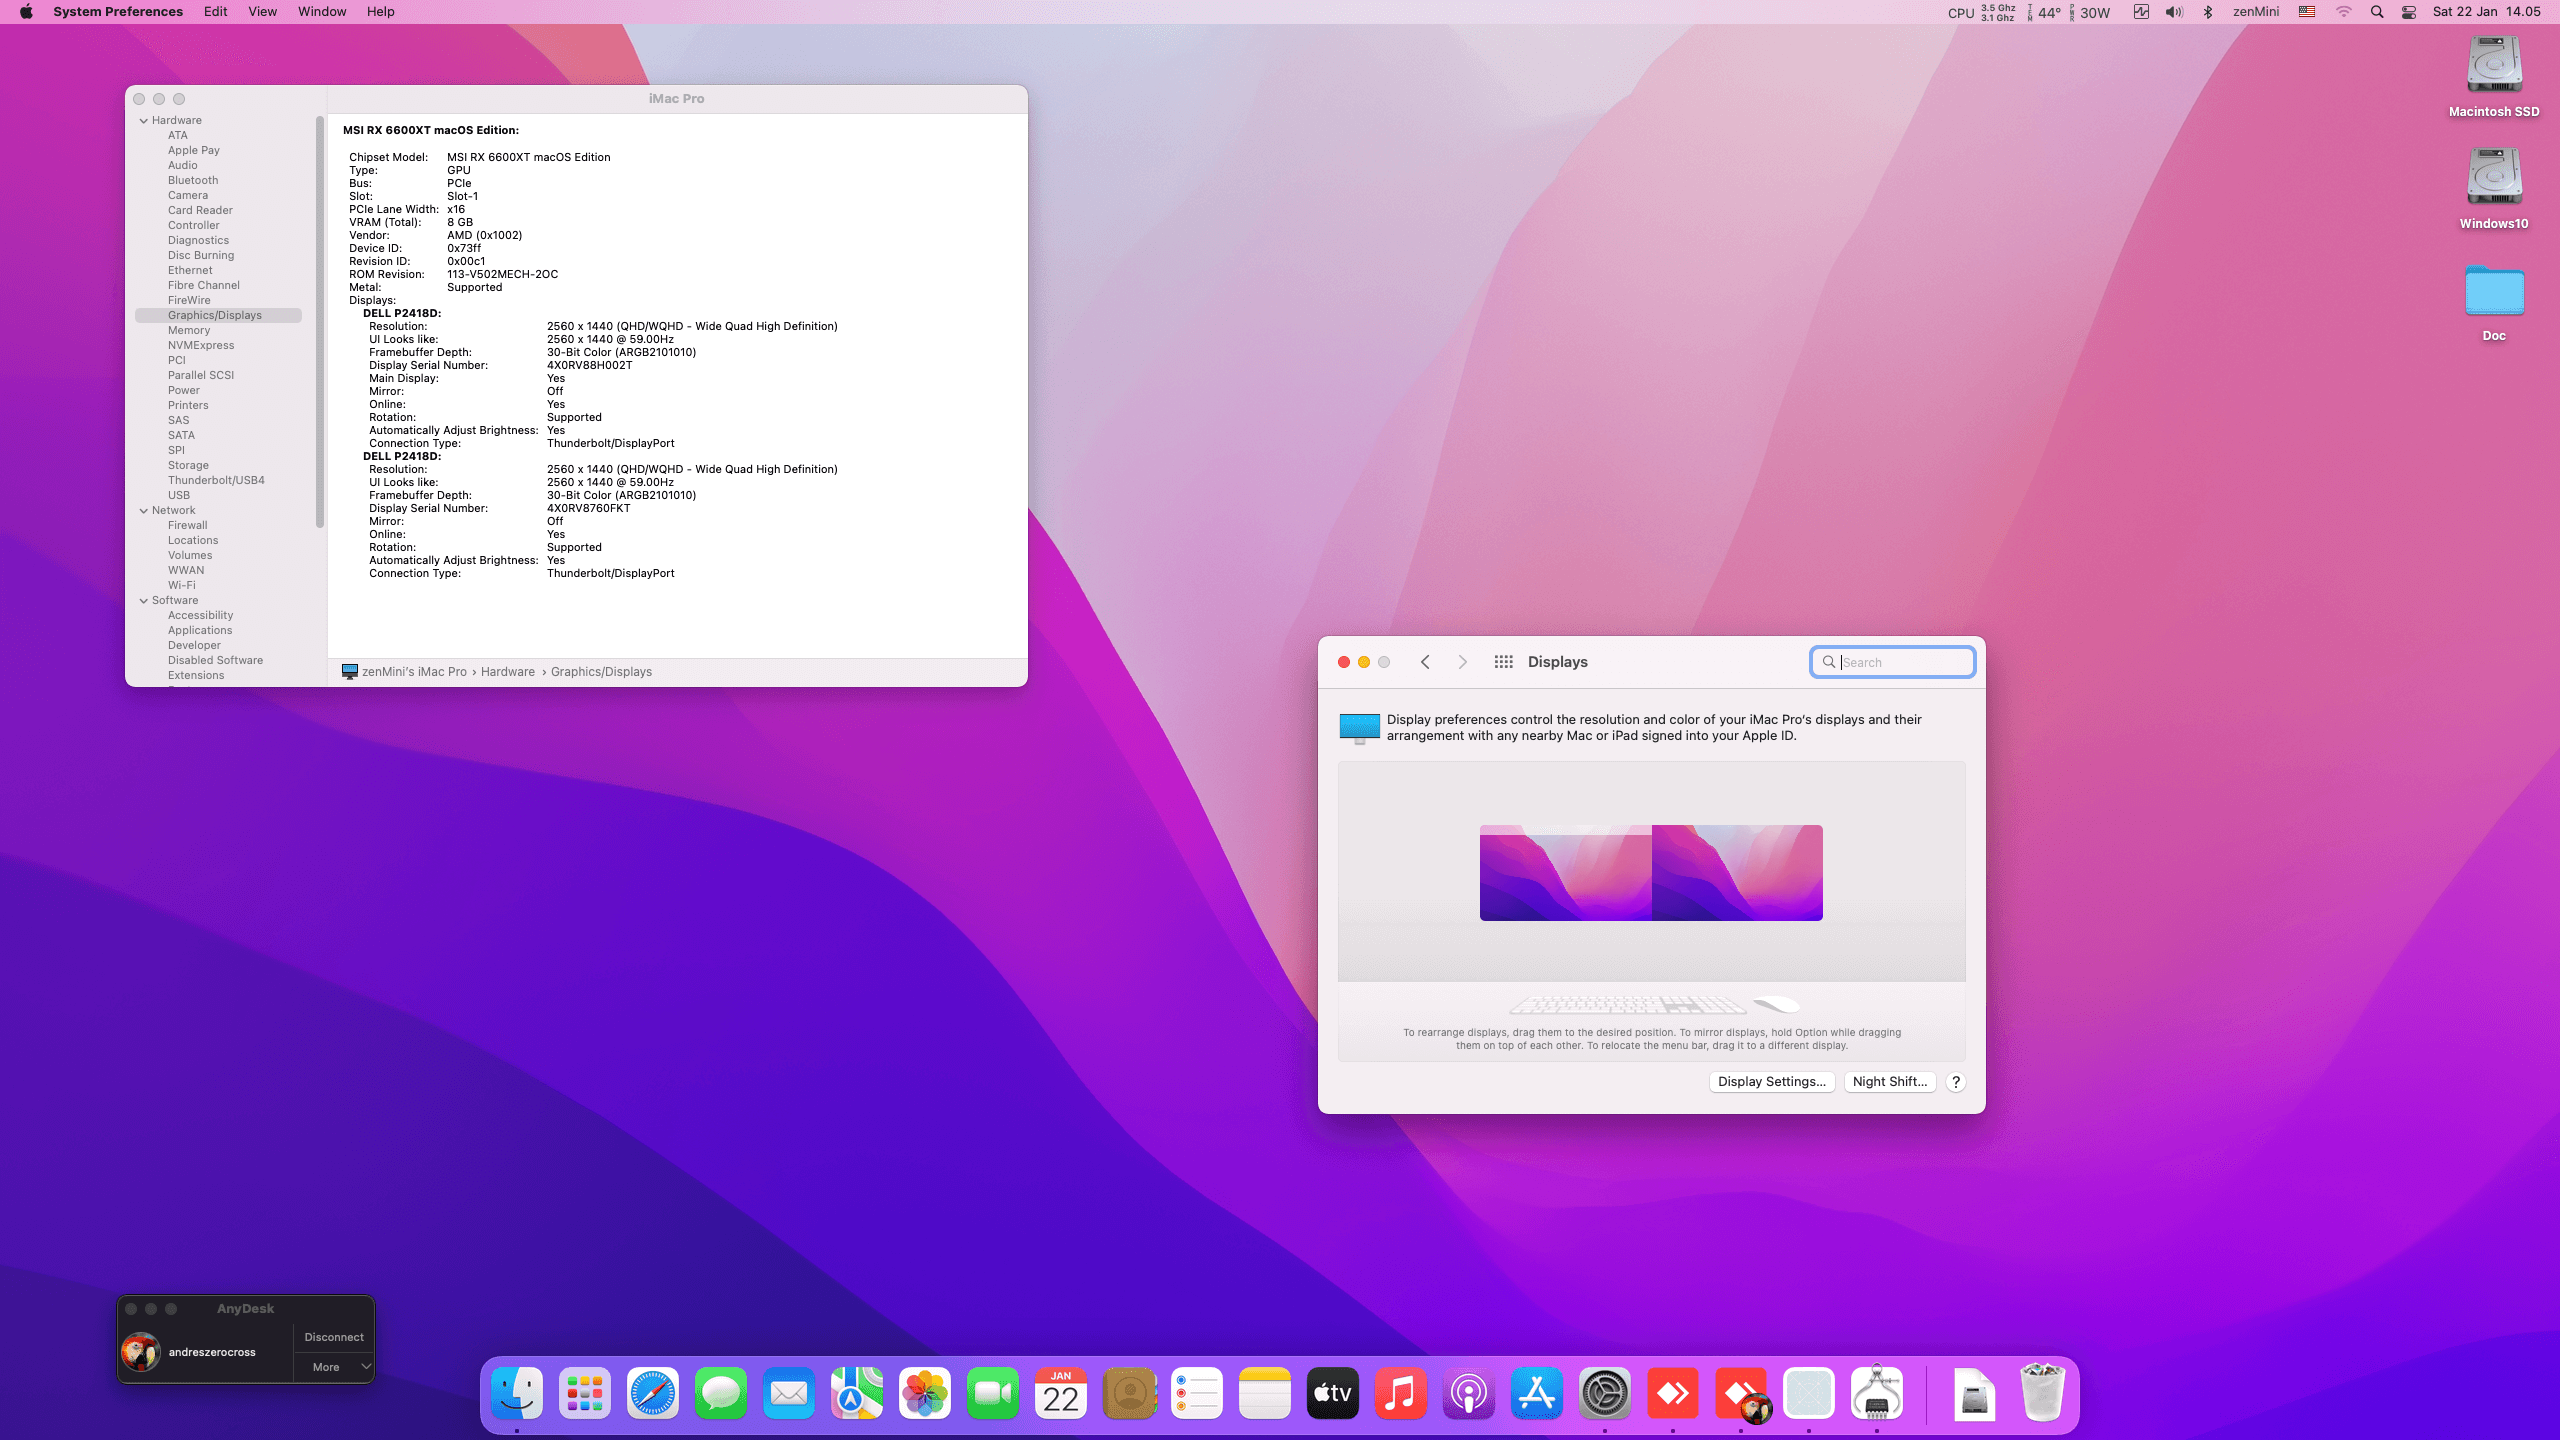Open Control Center in menu bar

[2409, 12]
